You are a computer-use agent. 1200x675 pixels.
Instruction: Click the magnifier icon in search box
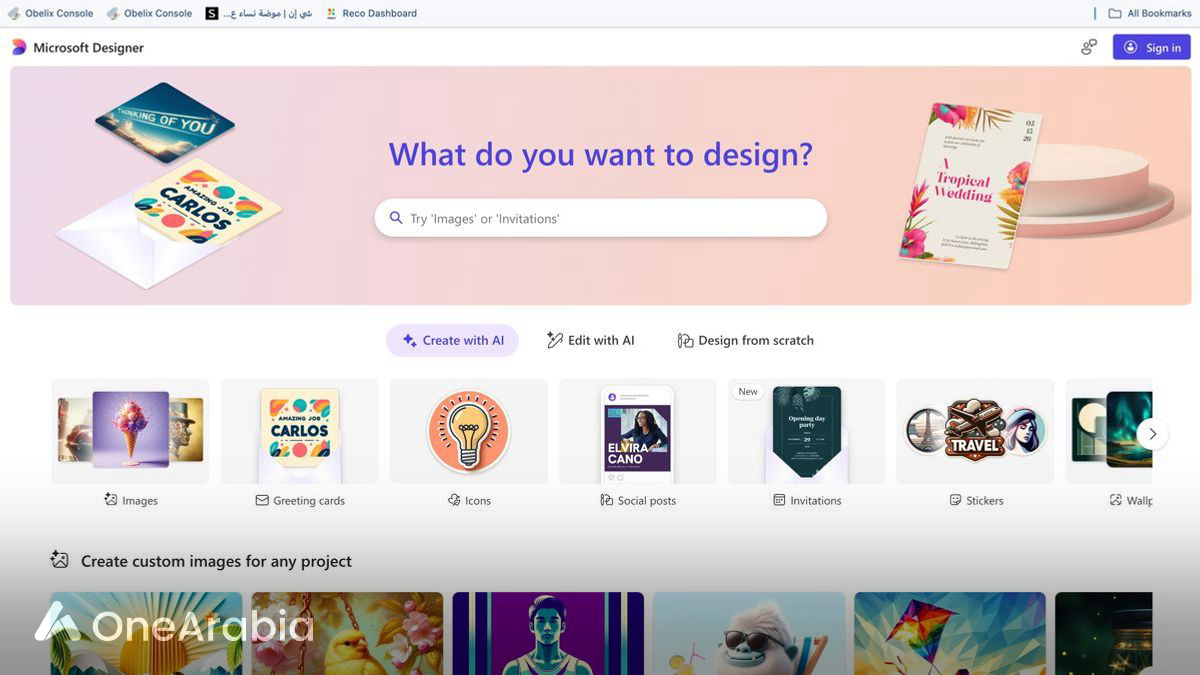click(x=396, y=218)
